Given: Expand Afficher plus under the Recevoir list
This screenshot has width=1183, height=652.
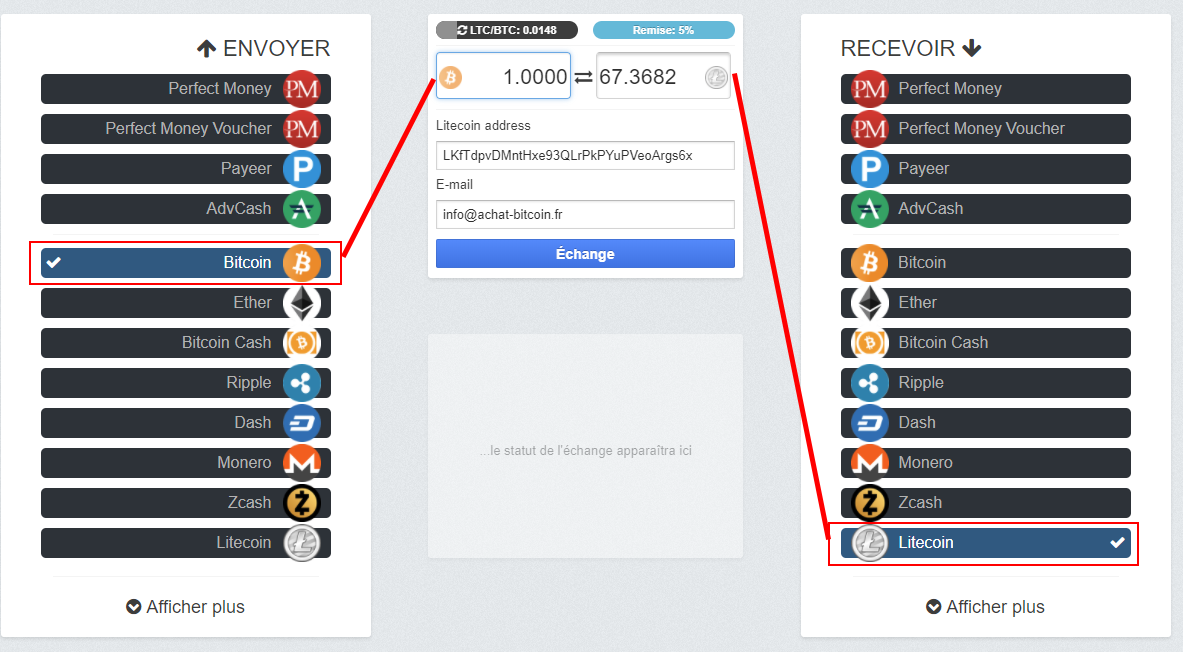Looking at the screenshot, I should [985, 607].
